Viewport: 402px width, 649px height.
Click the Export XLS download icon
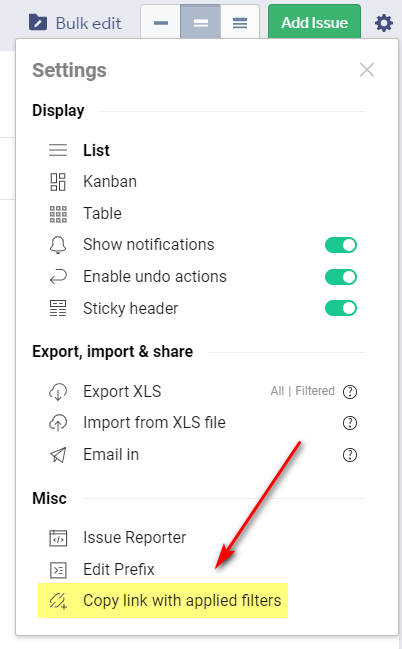pyautogui.click(x=58, y=392)
